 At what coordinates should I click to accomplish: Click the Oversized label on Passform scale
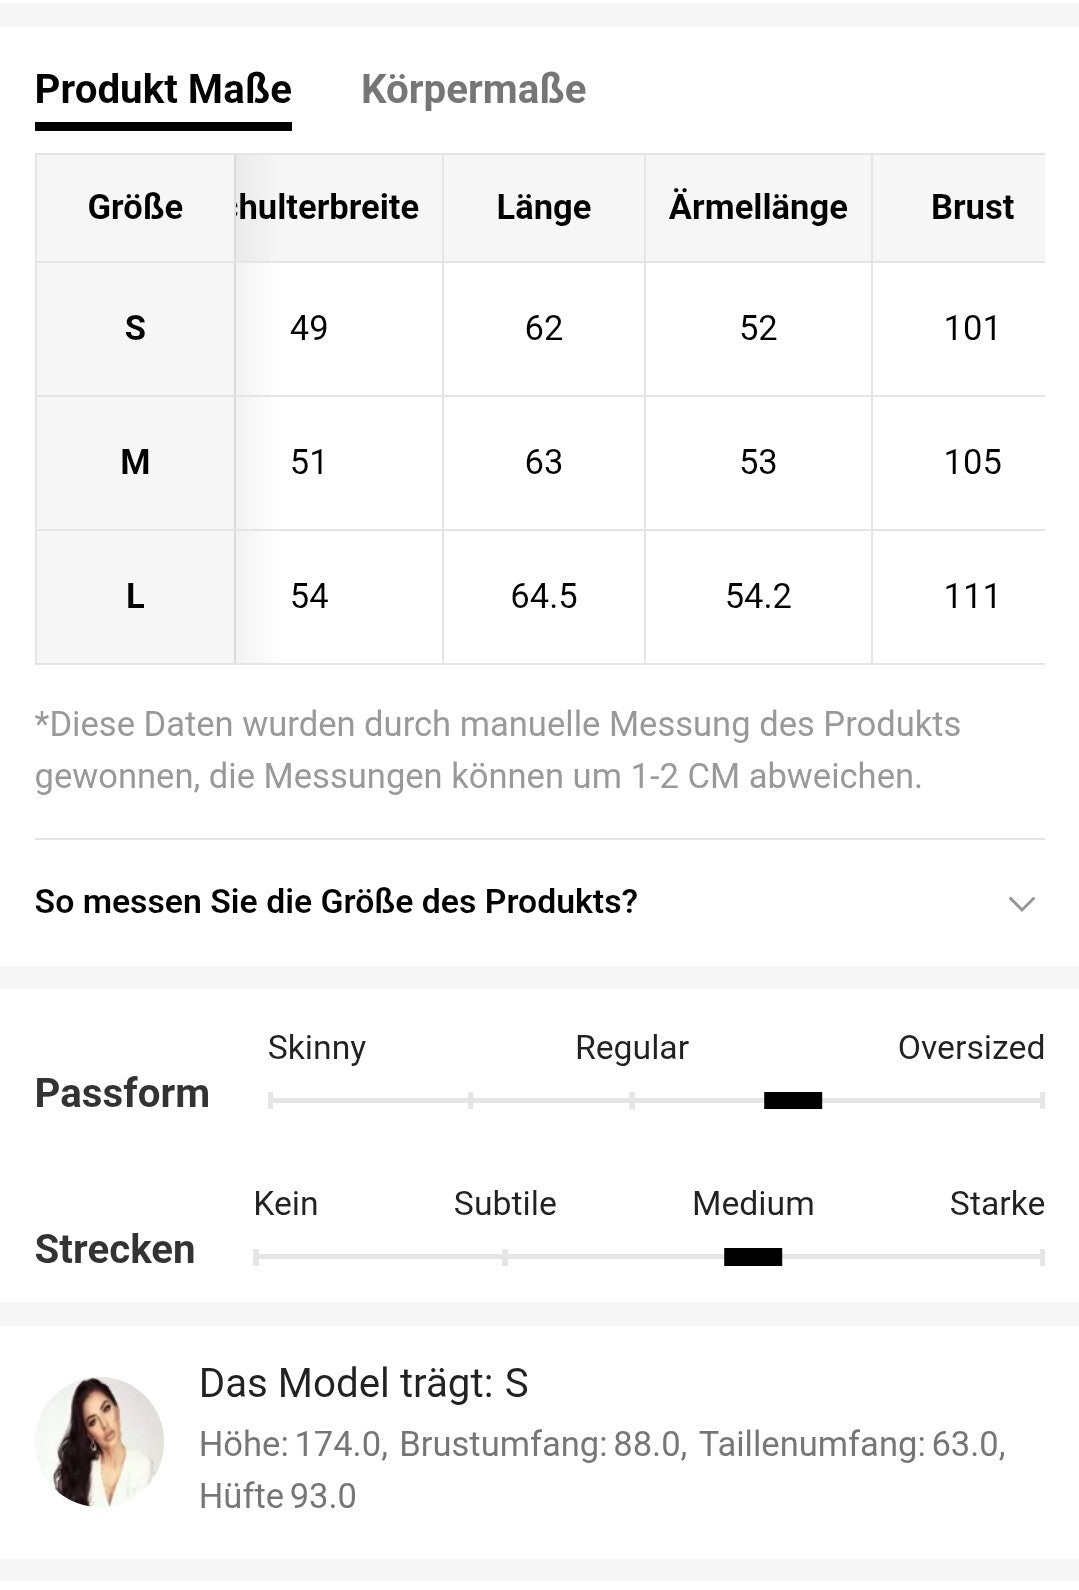[970, 1047]
